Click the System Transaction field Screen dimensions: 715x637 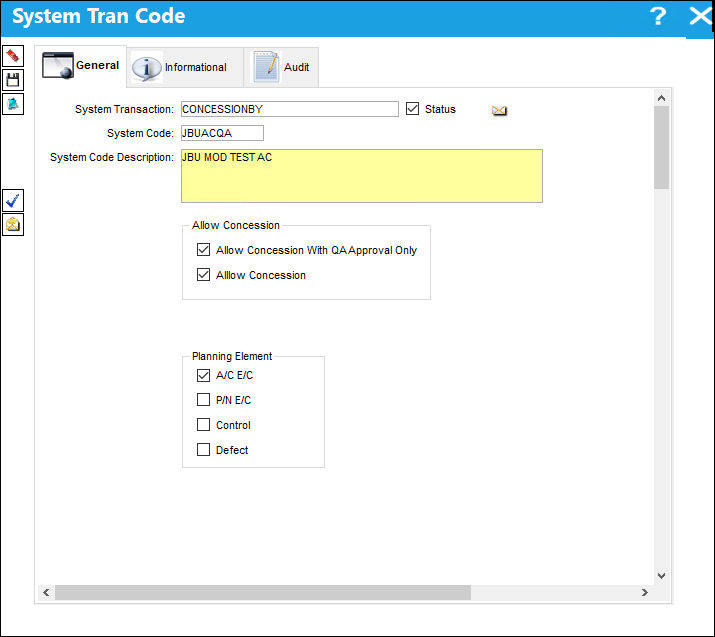tap(290, 109)
